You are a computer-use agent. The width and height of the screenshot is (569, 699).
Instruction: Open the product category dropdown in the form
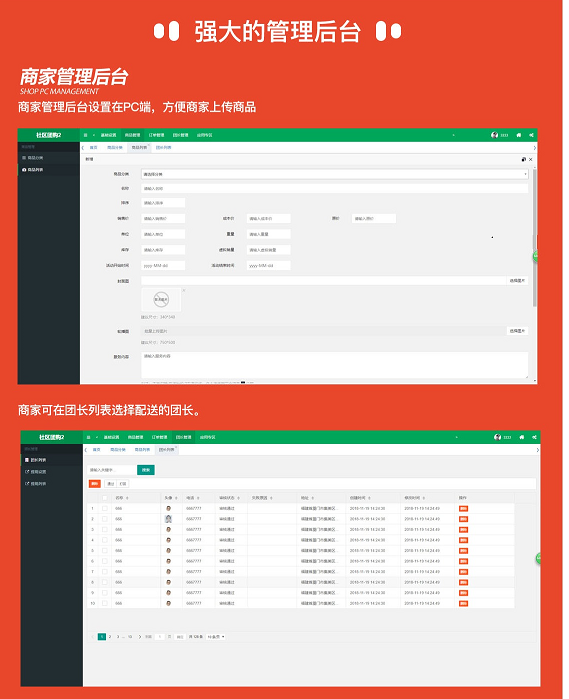tap(335, 174)
